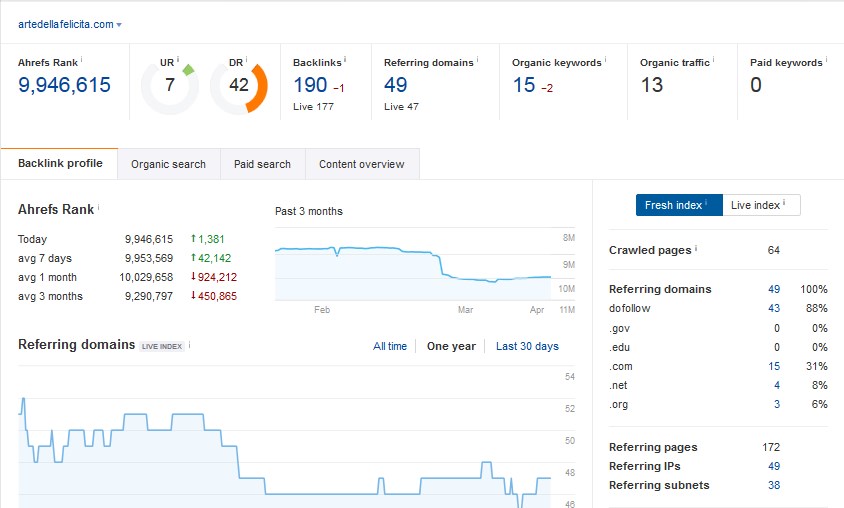844x508 pixels.
Task: Click Ahrefs Rank past 3 months chart
Action: (414, 265)
